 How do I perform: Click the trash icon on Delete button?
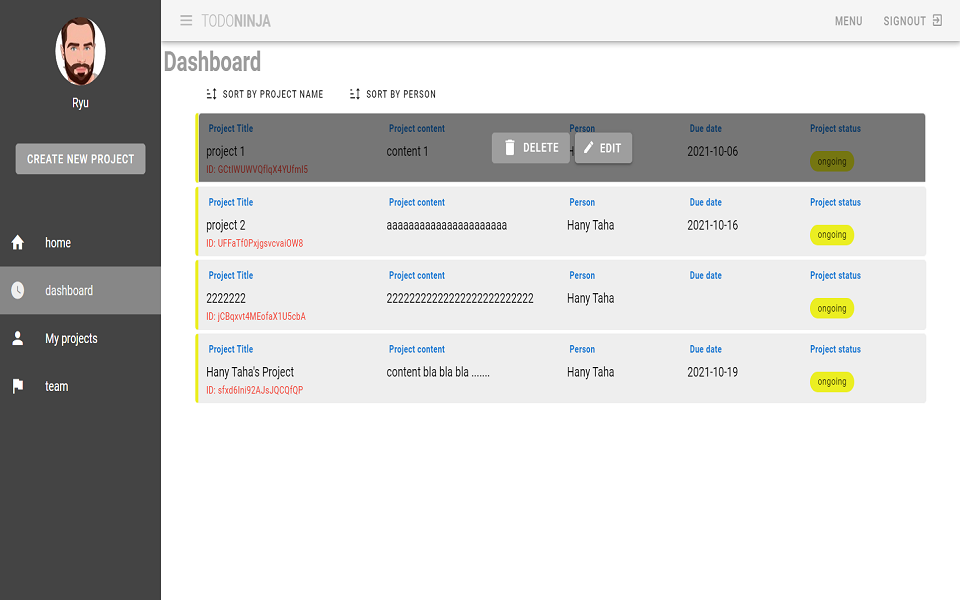click(510, 148)
